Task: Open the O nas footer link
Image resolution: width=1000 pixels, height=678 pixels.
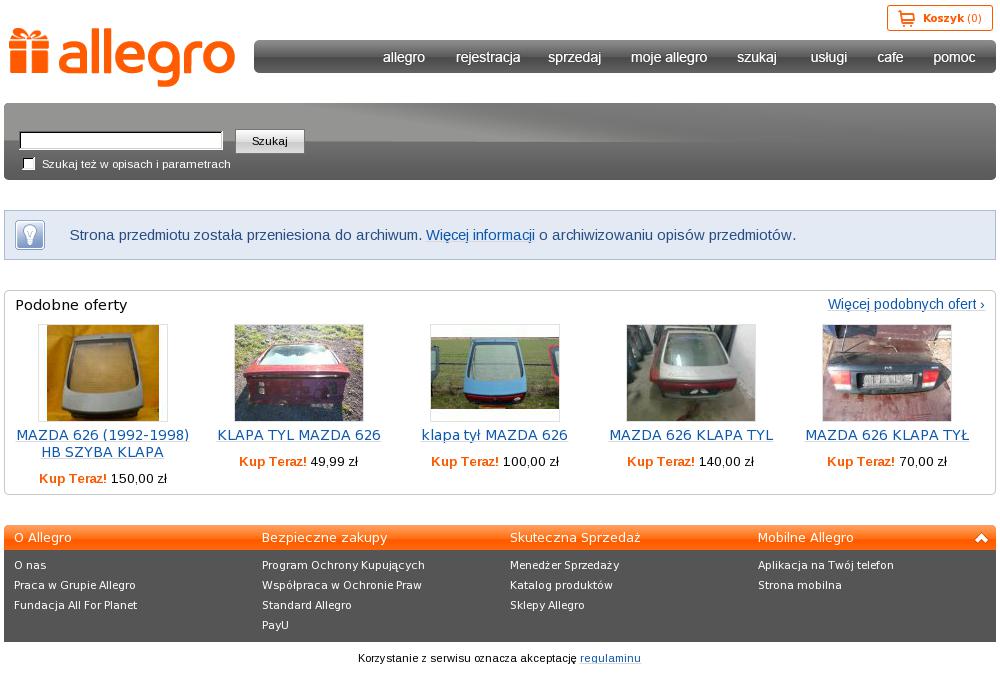Action: [30, 565]
